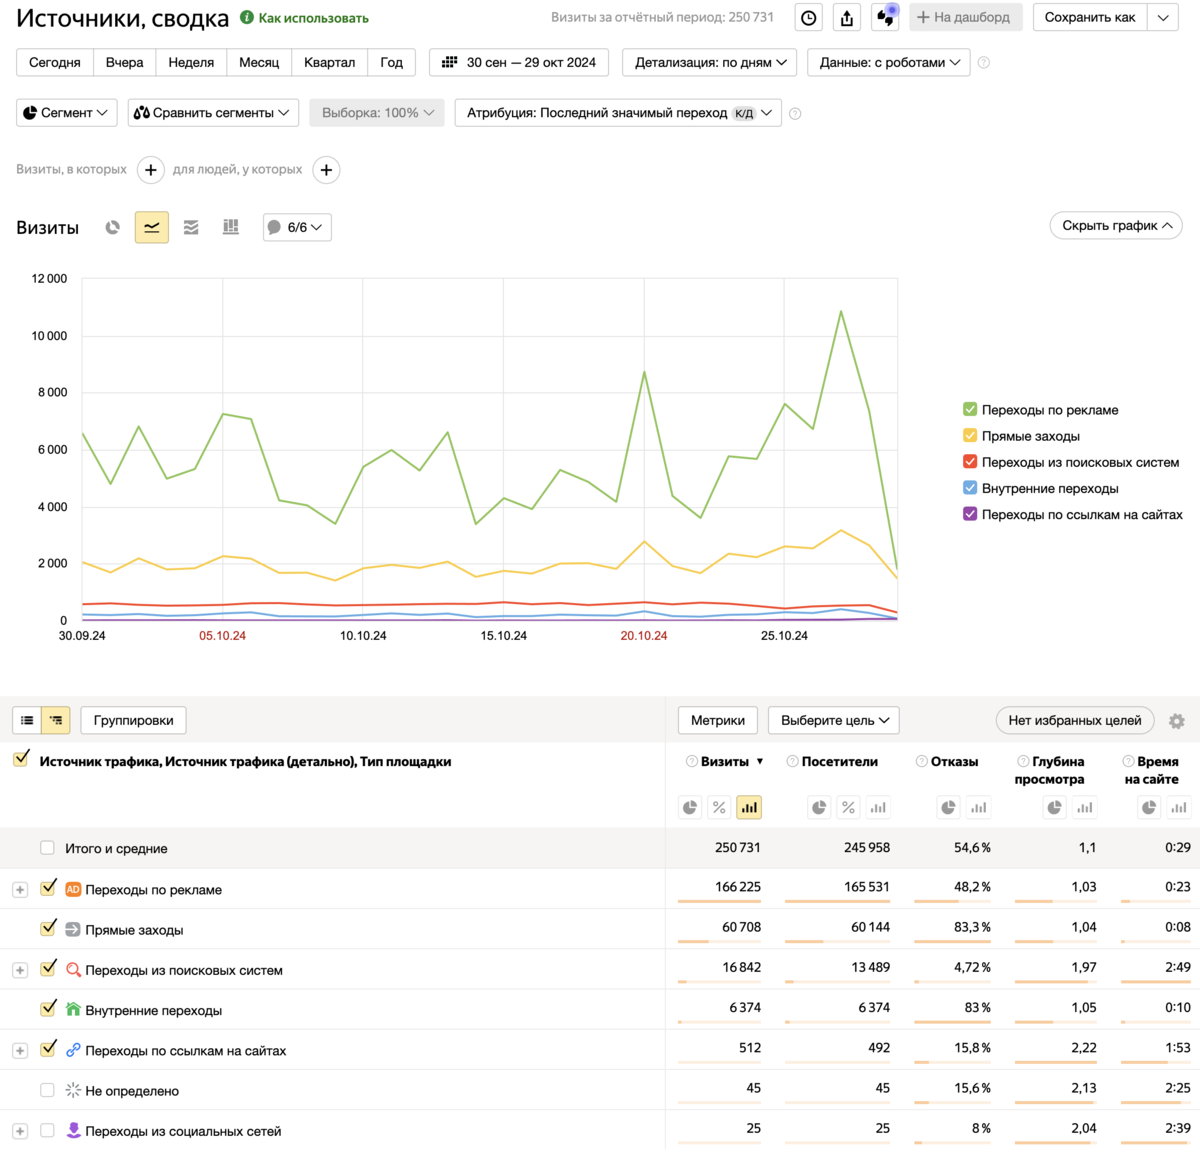Show pie chart for the Визиты column
Screen dimensions: 1200x1167
pyautogui.click(x=690, y=808)
